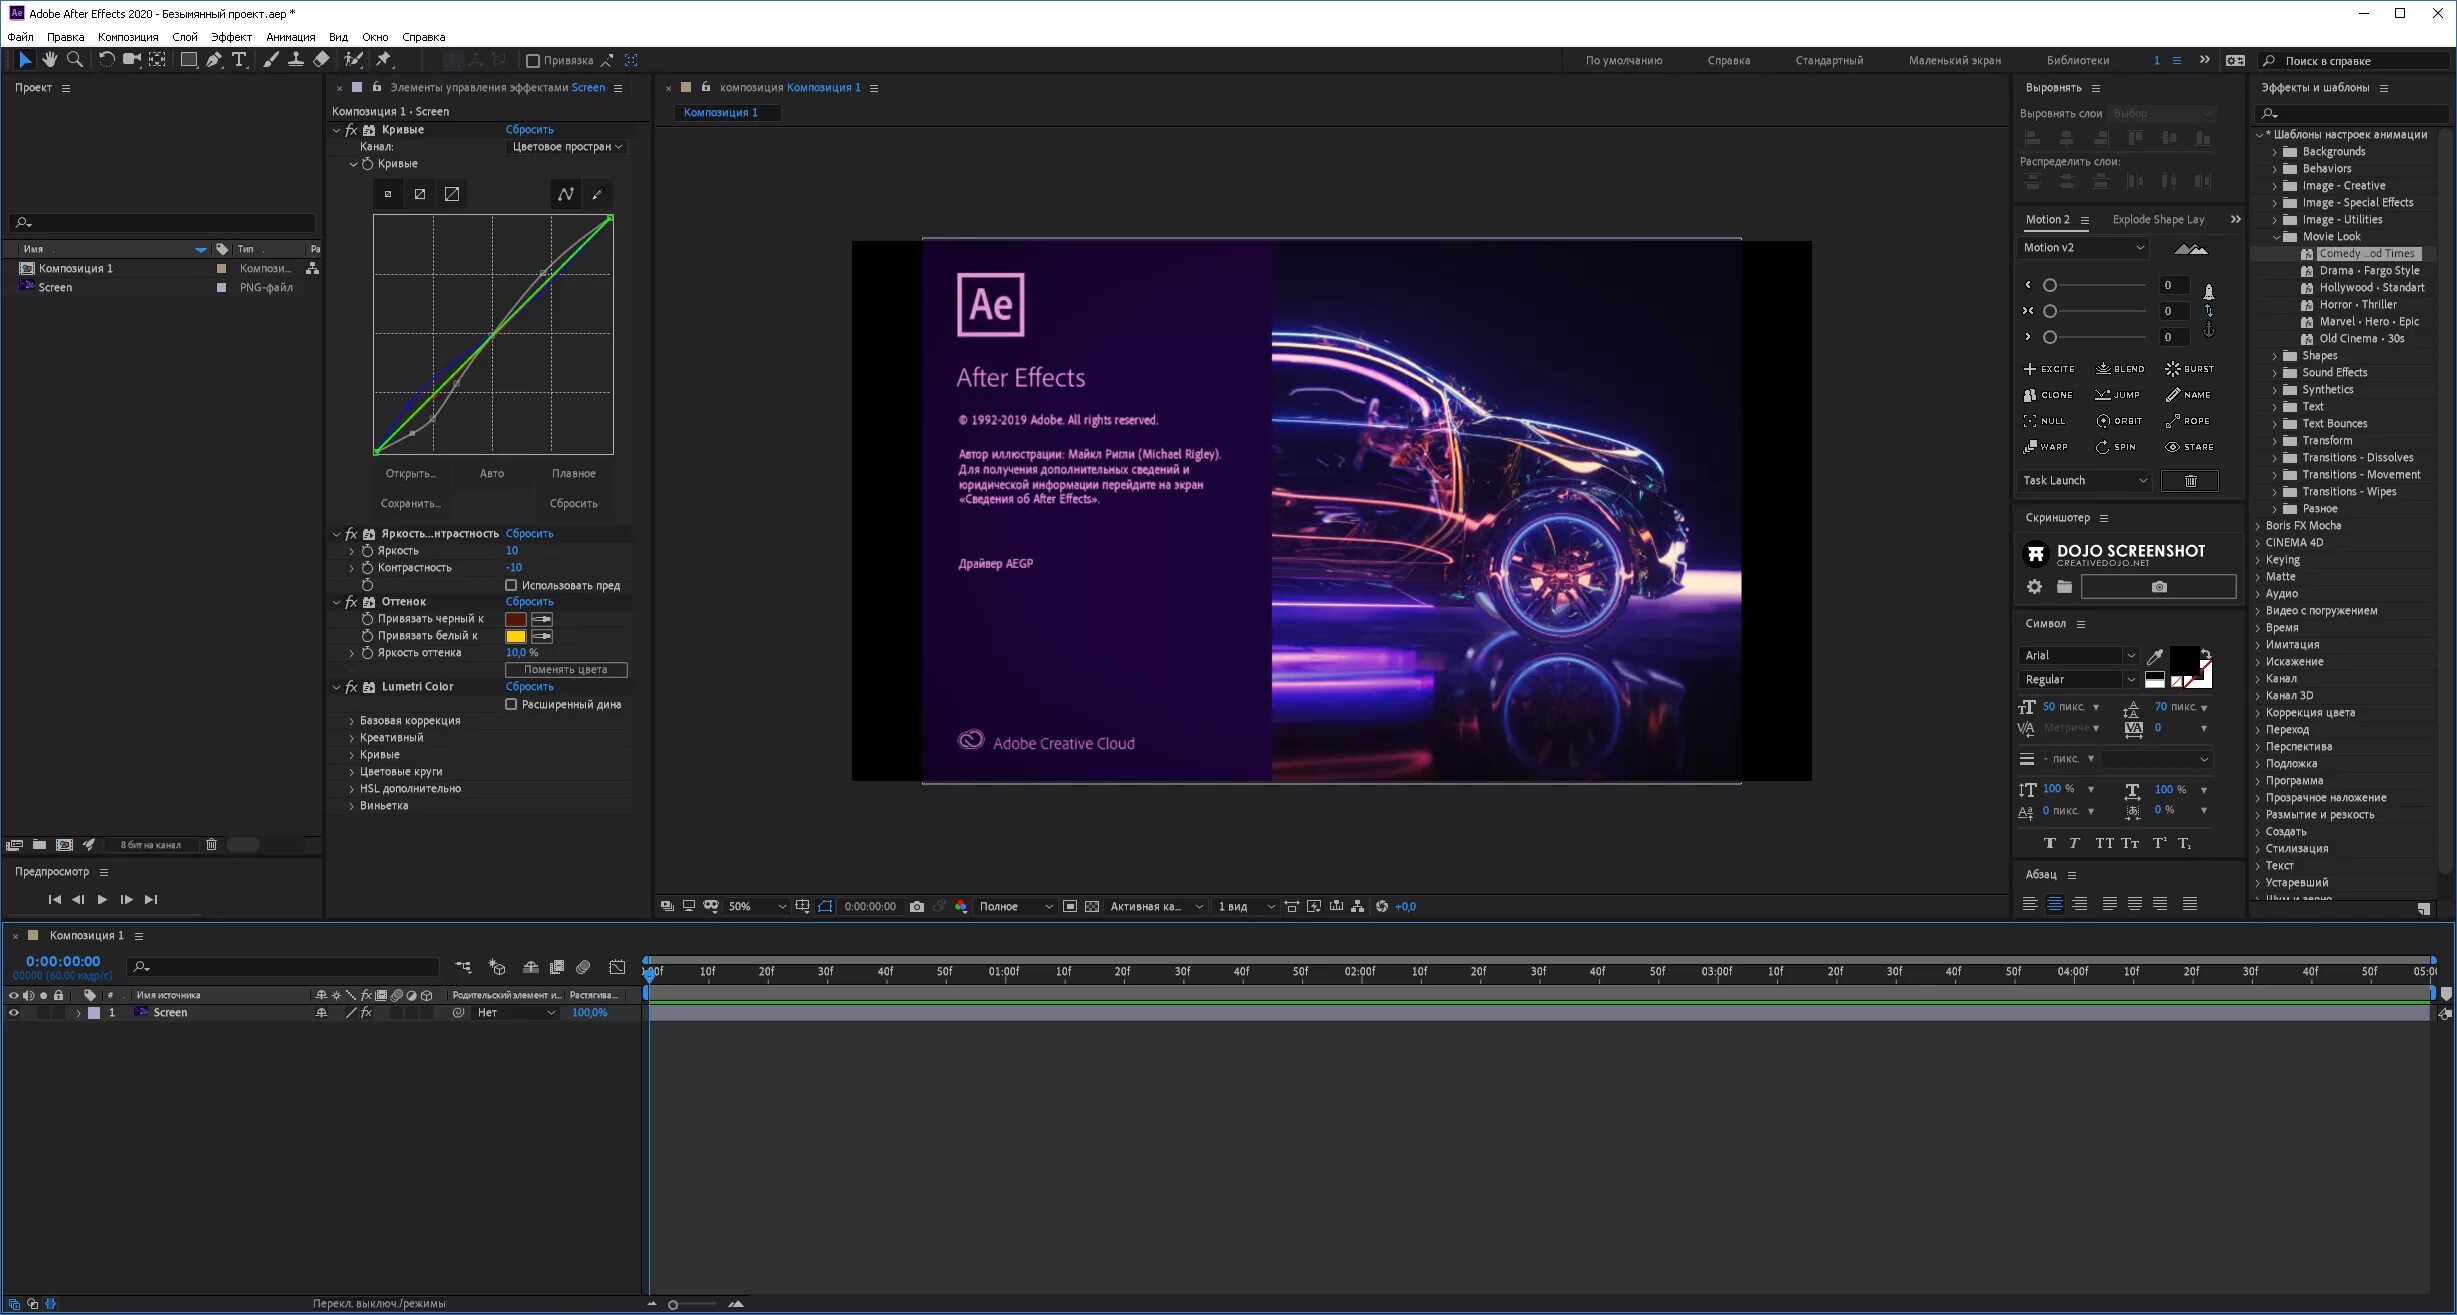
Task: Click the Shape tool icon
Action: [x=187, y=60]
